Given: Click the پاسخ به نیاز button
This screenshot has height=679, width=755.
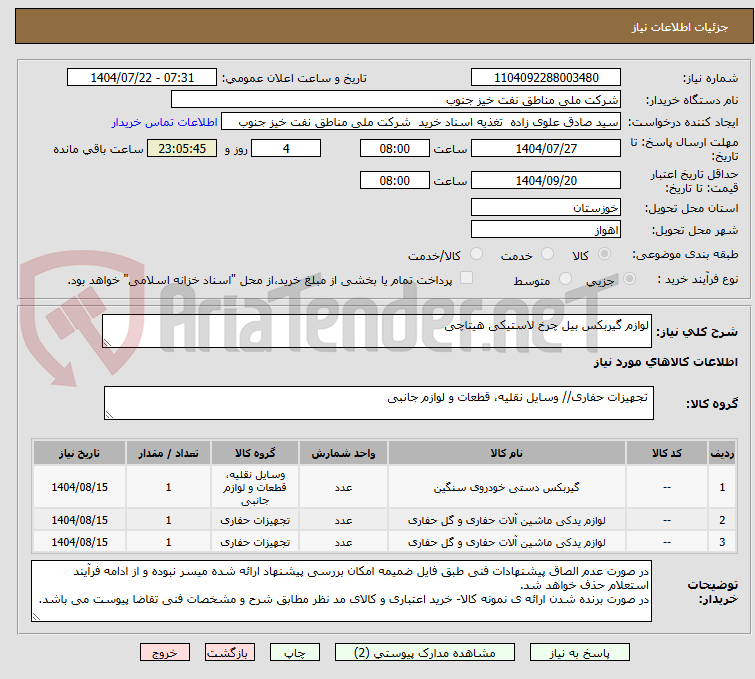Looking at the screenshot, I should coord(579,653).
